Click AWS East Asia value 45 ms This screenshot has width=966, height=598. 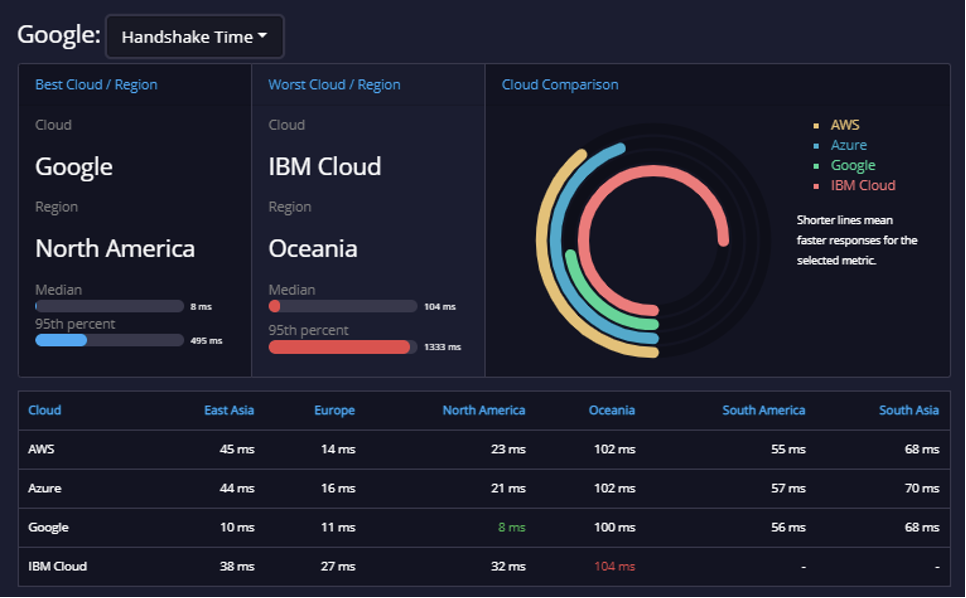pyautogui.click(x=237, y=450)
